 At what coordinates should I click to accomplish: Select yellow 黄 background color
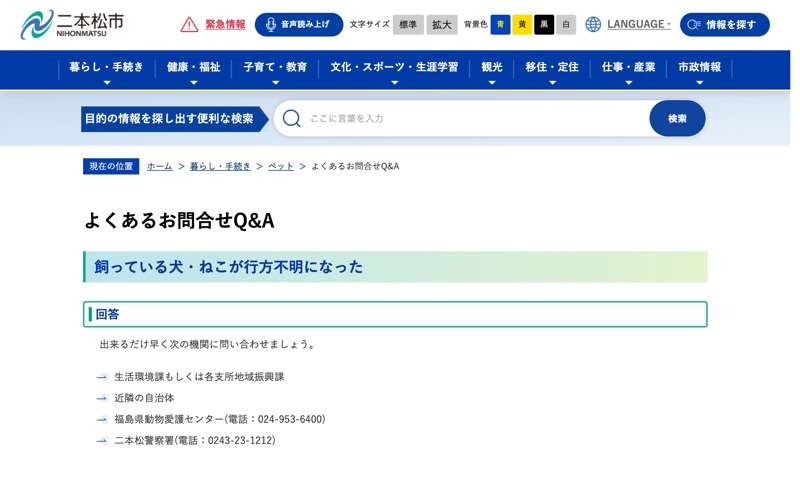(522, 24)
